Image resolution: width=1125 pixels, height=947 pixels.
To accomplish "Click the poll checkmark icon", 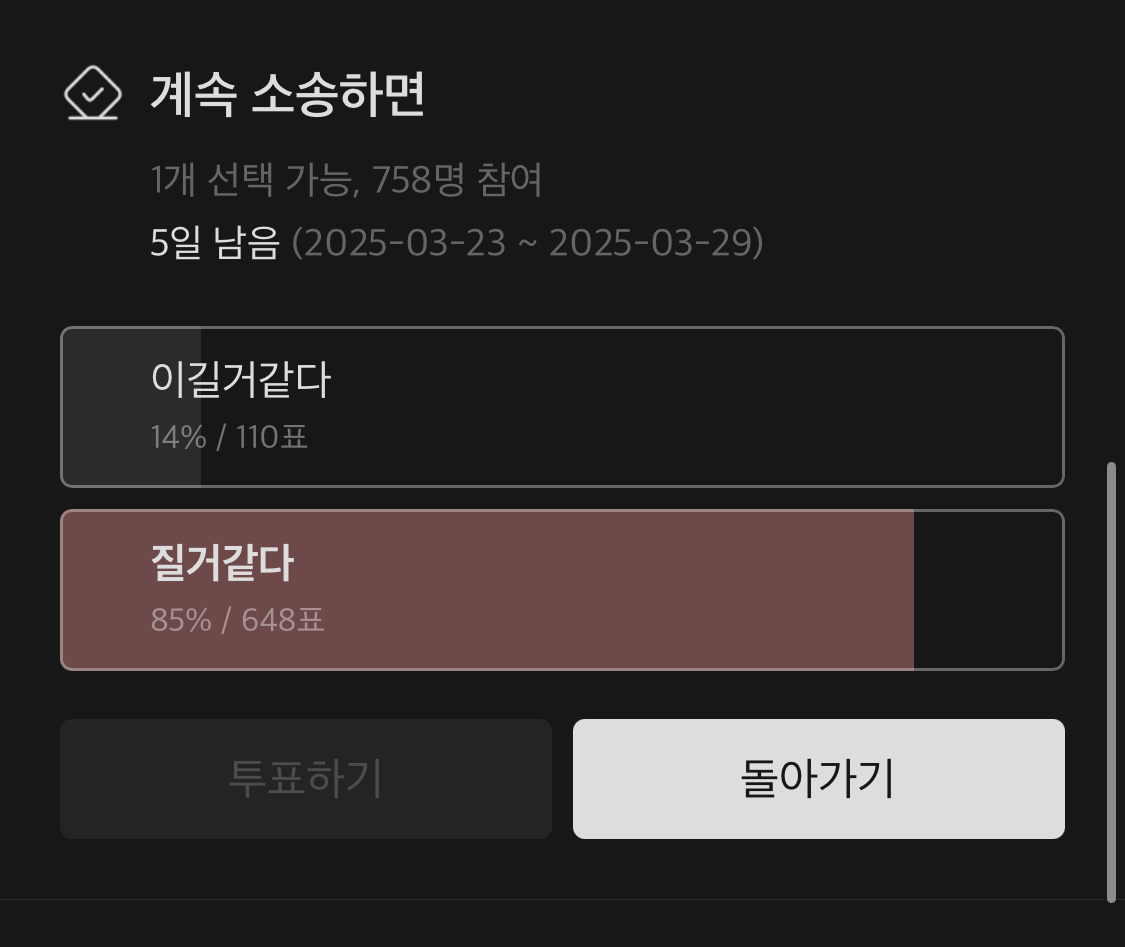I will pos(93,94).
